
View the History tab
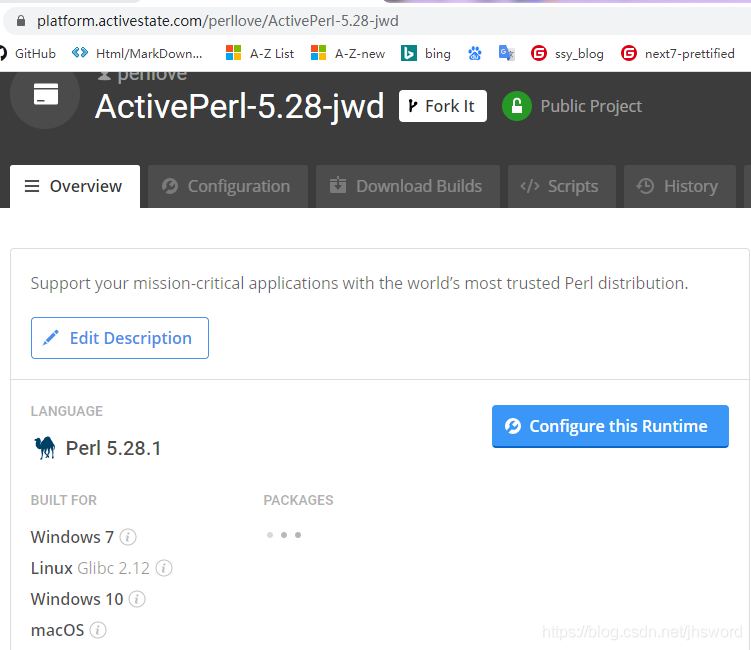[x=678, y=186]
